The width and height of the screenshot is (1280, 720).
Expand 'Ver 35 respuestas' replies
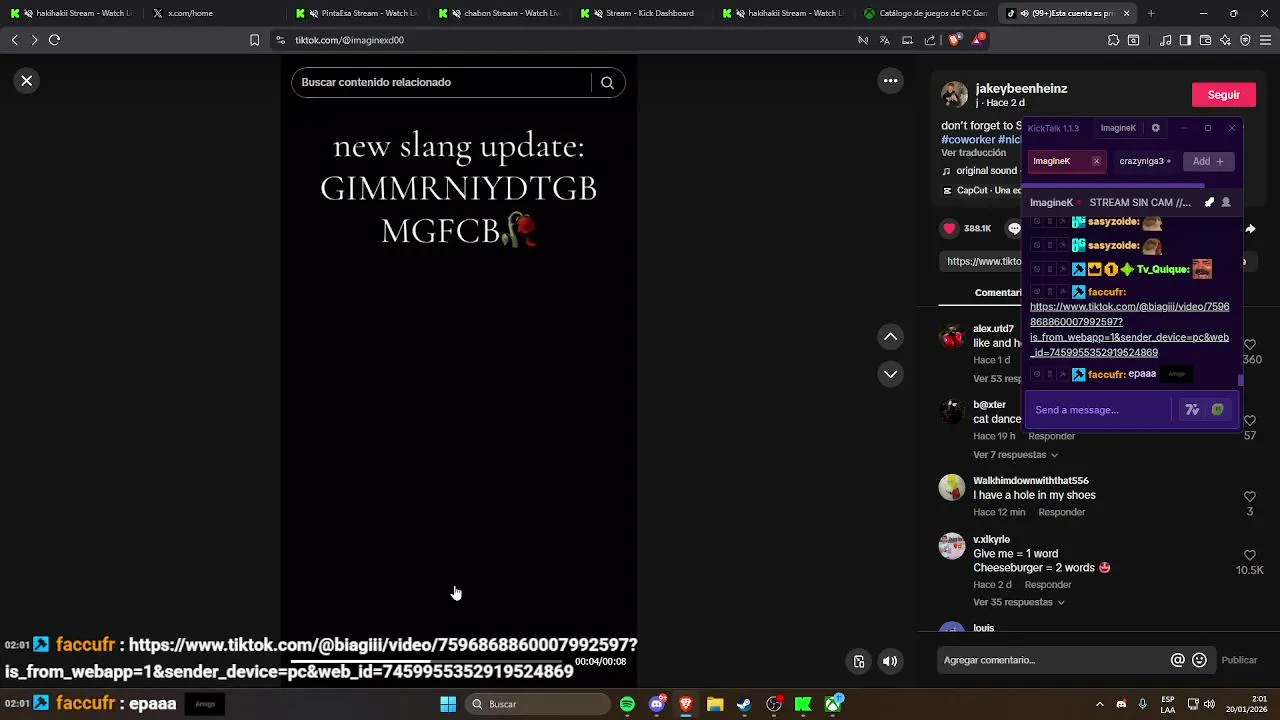coord(1019,602)
